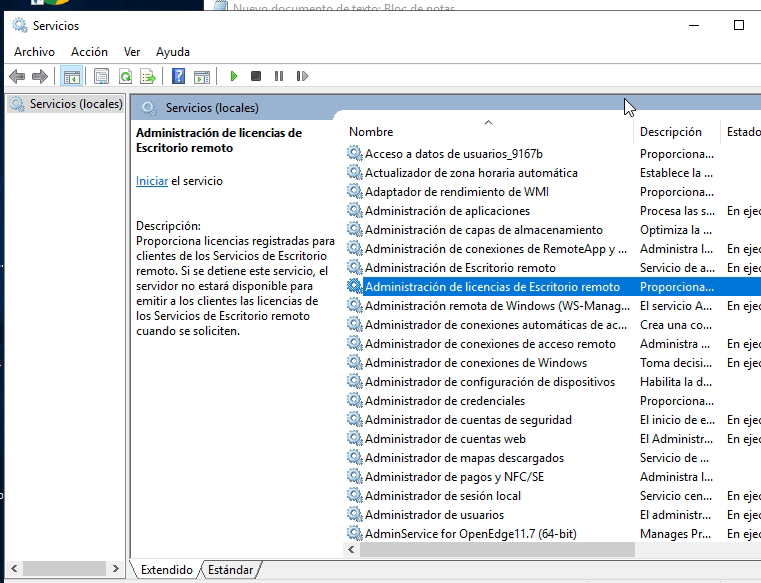This screenshot has width=761, height=583.
Task: Click the Bloc de notas window title behind
Action: click(x=344, y=7)
